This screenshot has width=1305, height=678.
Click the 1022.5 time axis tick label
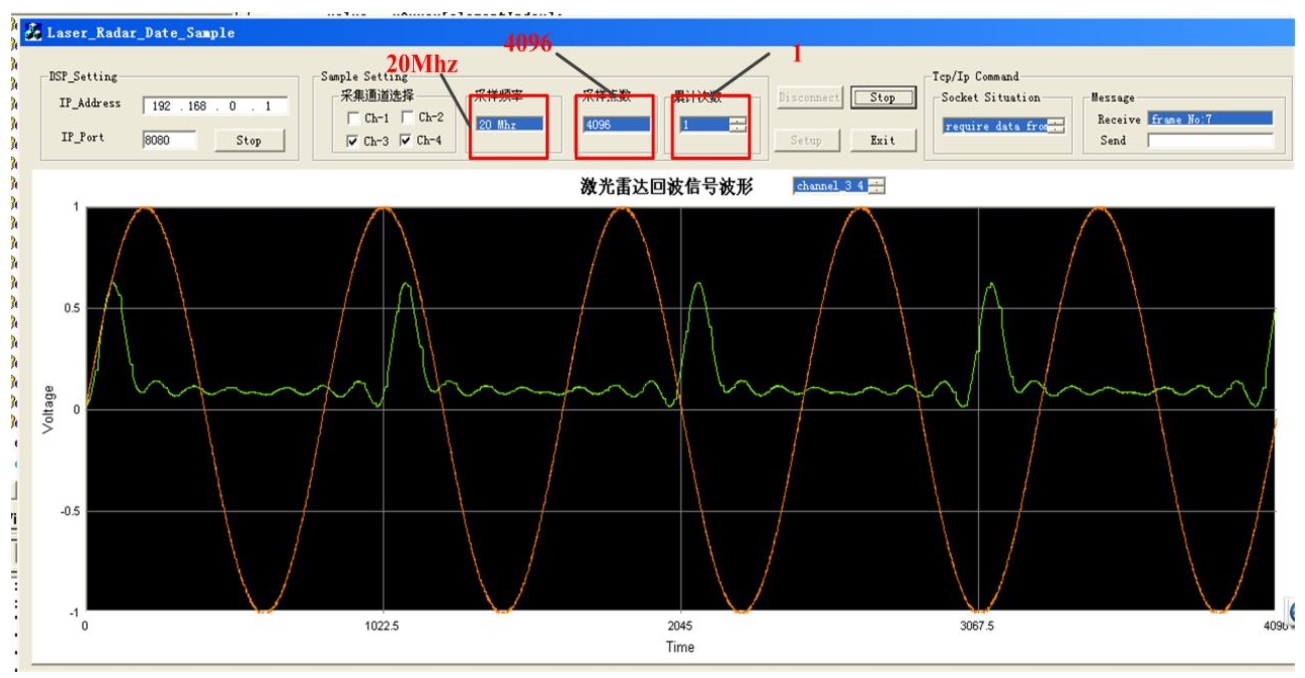[x=383, y=626]
